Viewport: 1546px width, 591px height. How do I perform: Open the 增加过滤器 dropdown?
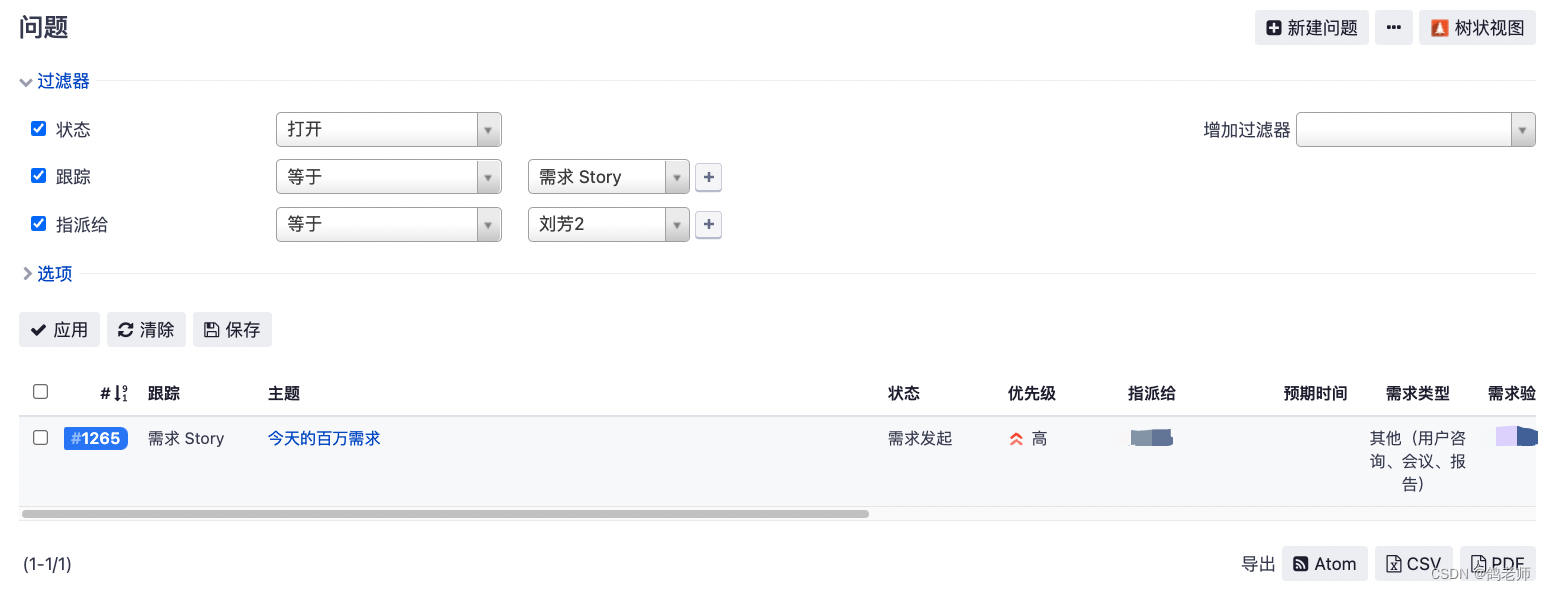[x=1521, y=129]
